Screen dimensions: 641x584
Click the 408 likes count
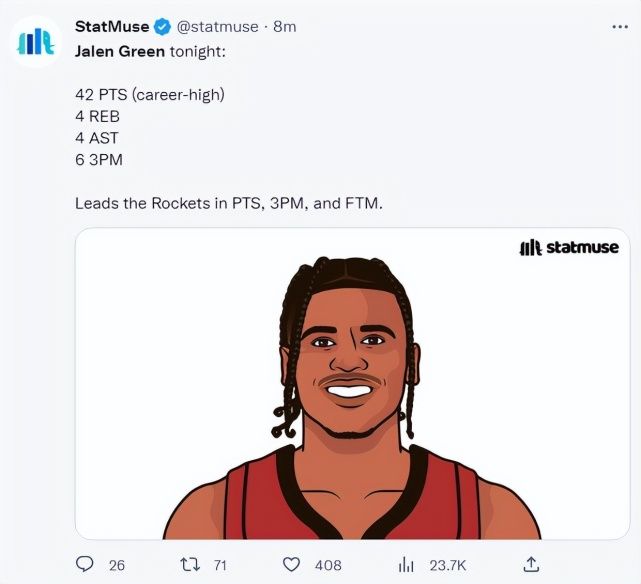point(328,565)
